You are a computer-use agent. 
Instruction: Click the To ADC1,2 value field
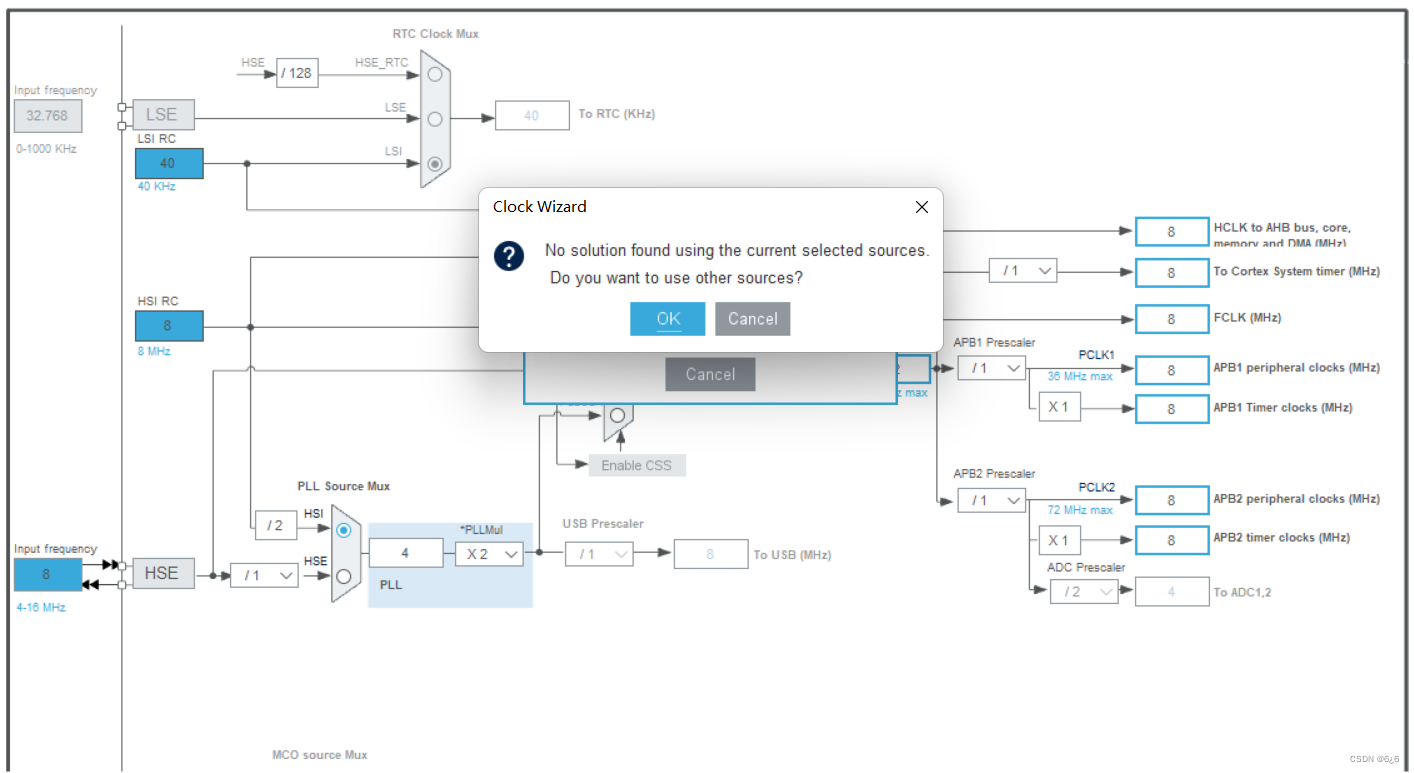(1172, 592)
